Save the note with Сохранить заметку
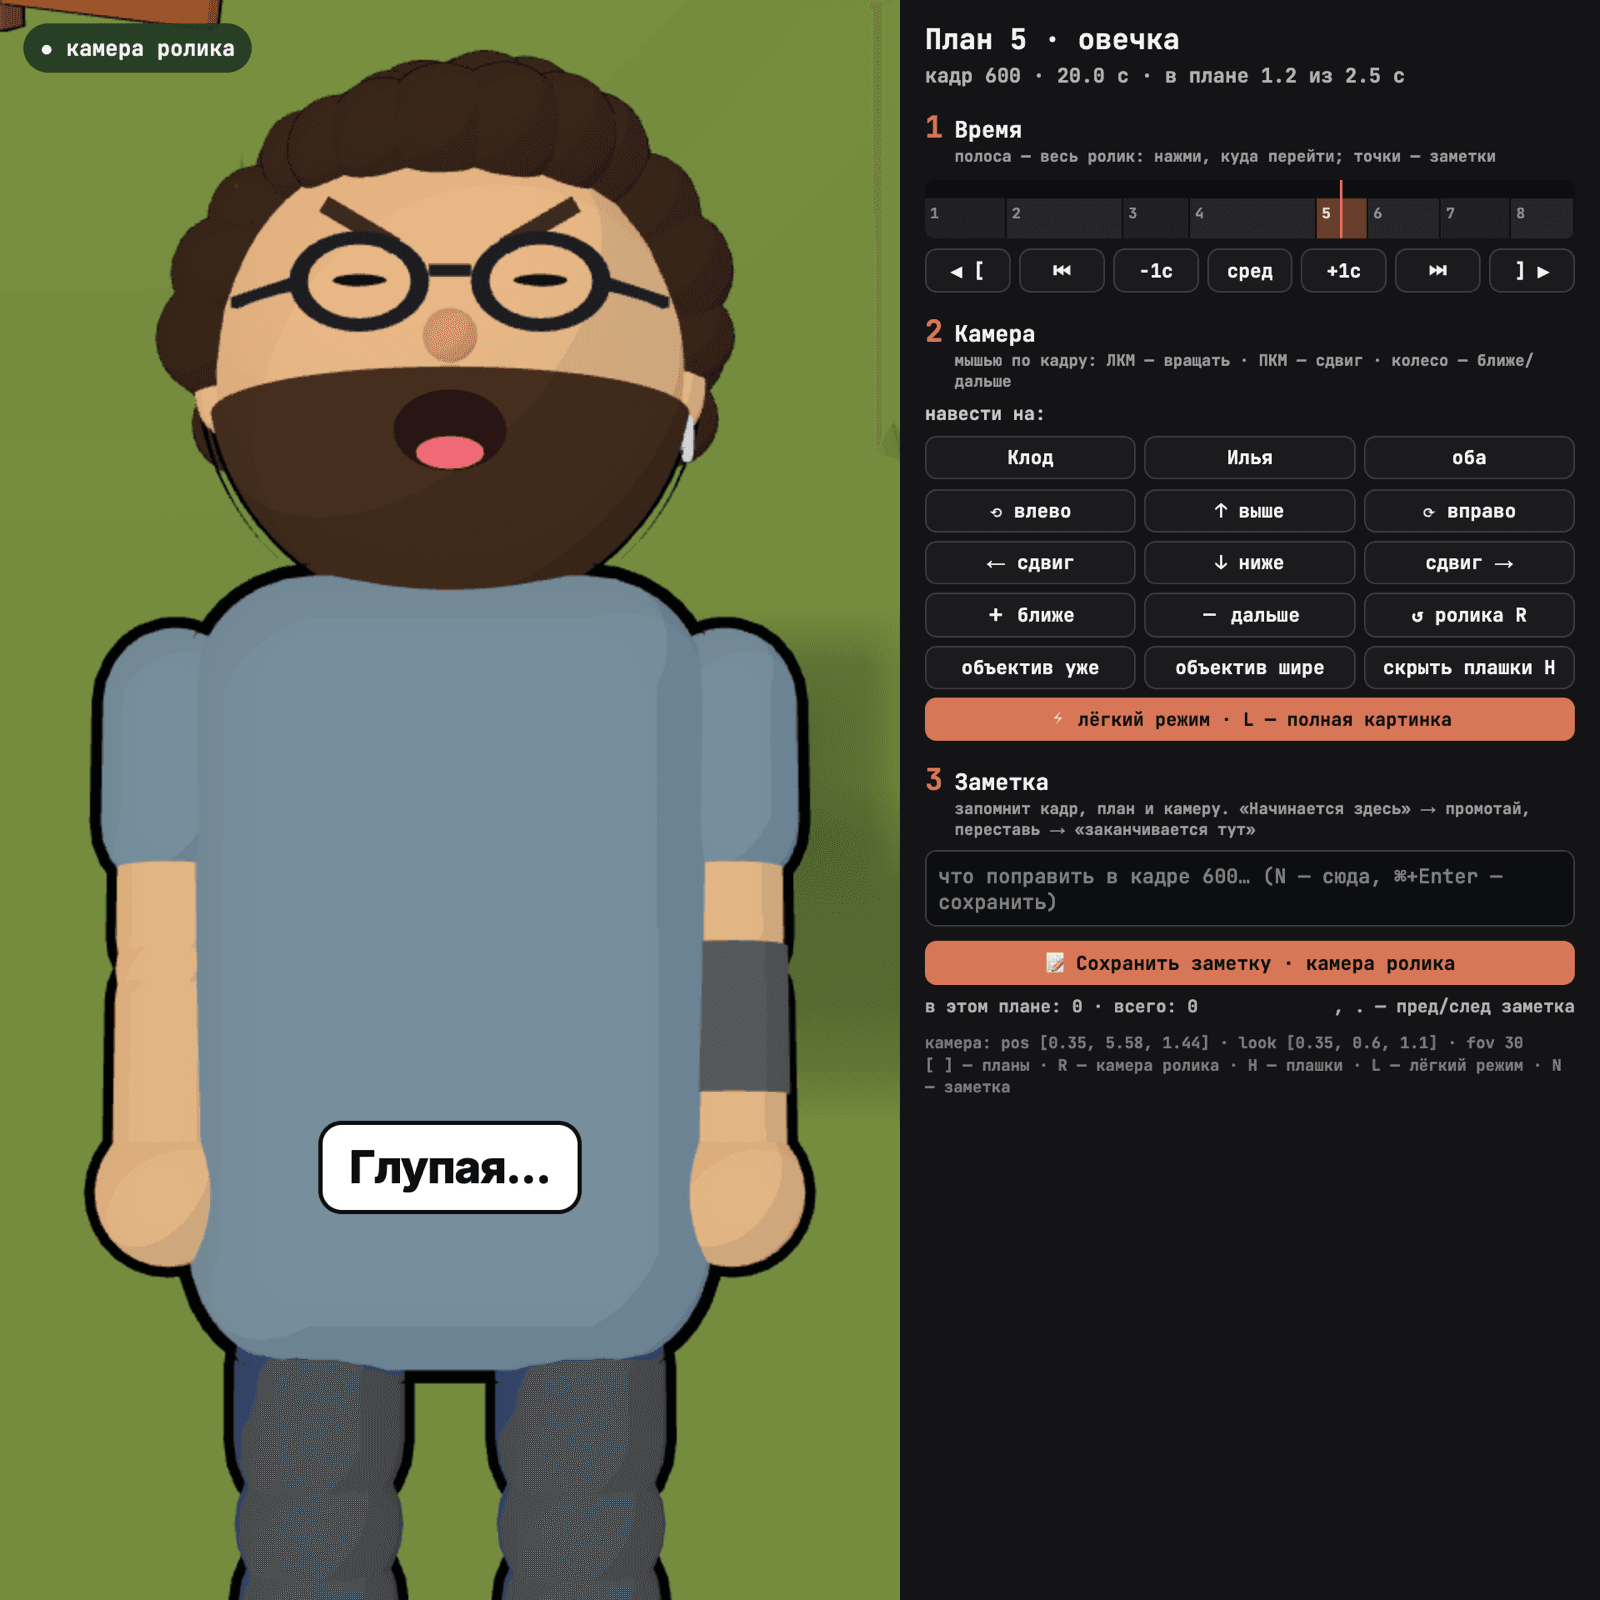This screenshot has width=1600, height=1600. click(1249, 963)
